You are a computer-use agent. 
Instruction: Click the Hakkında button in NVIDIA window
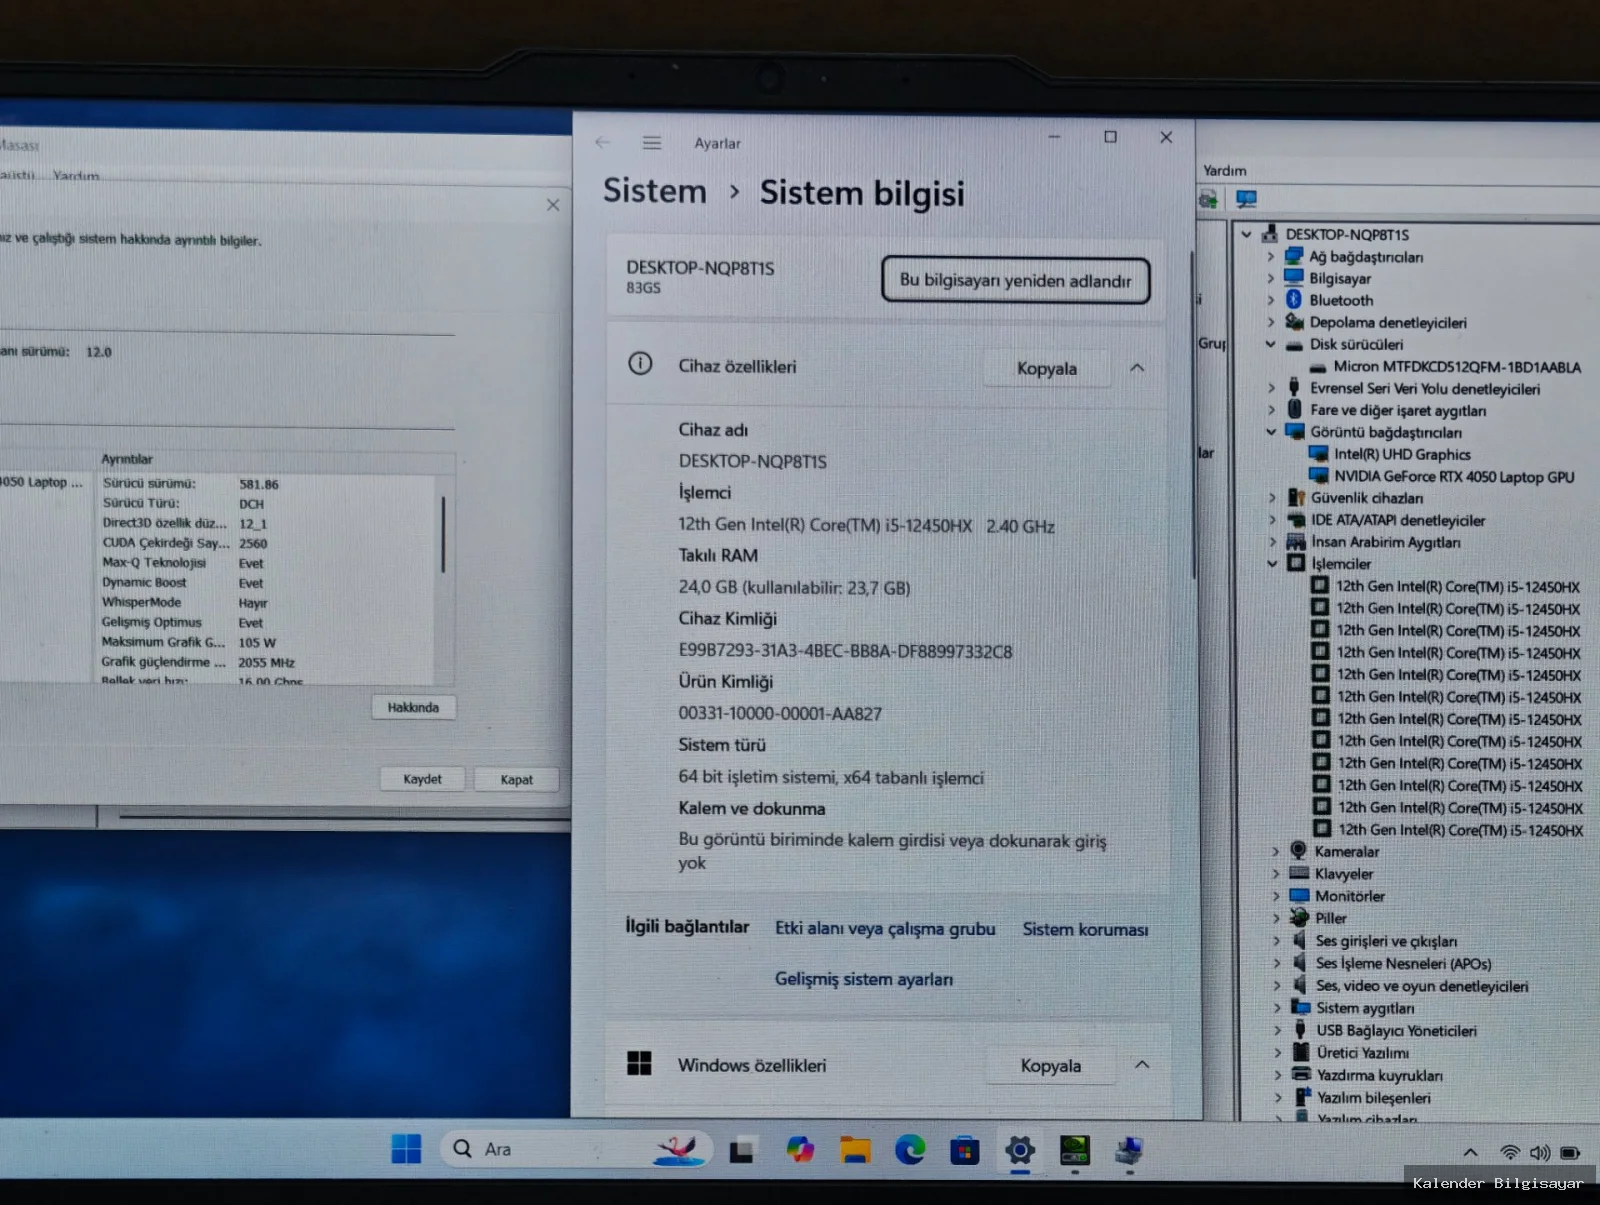[x=413, y=707]
